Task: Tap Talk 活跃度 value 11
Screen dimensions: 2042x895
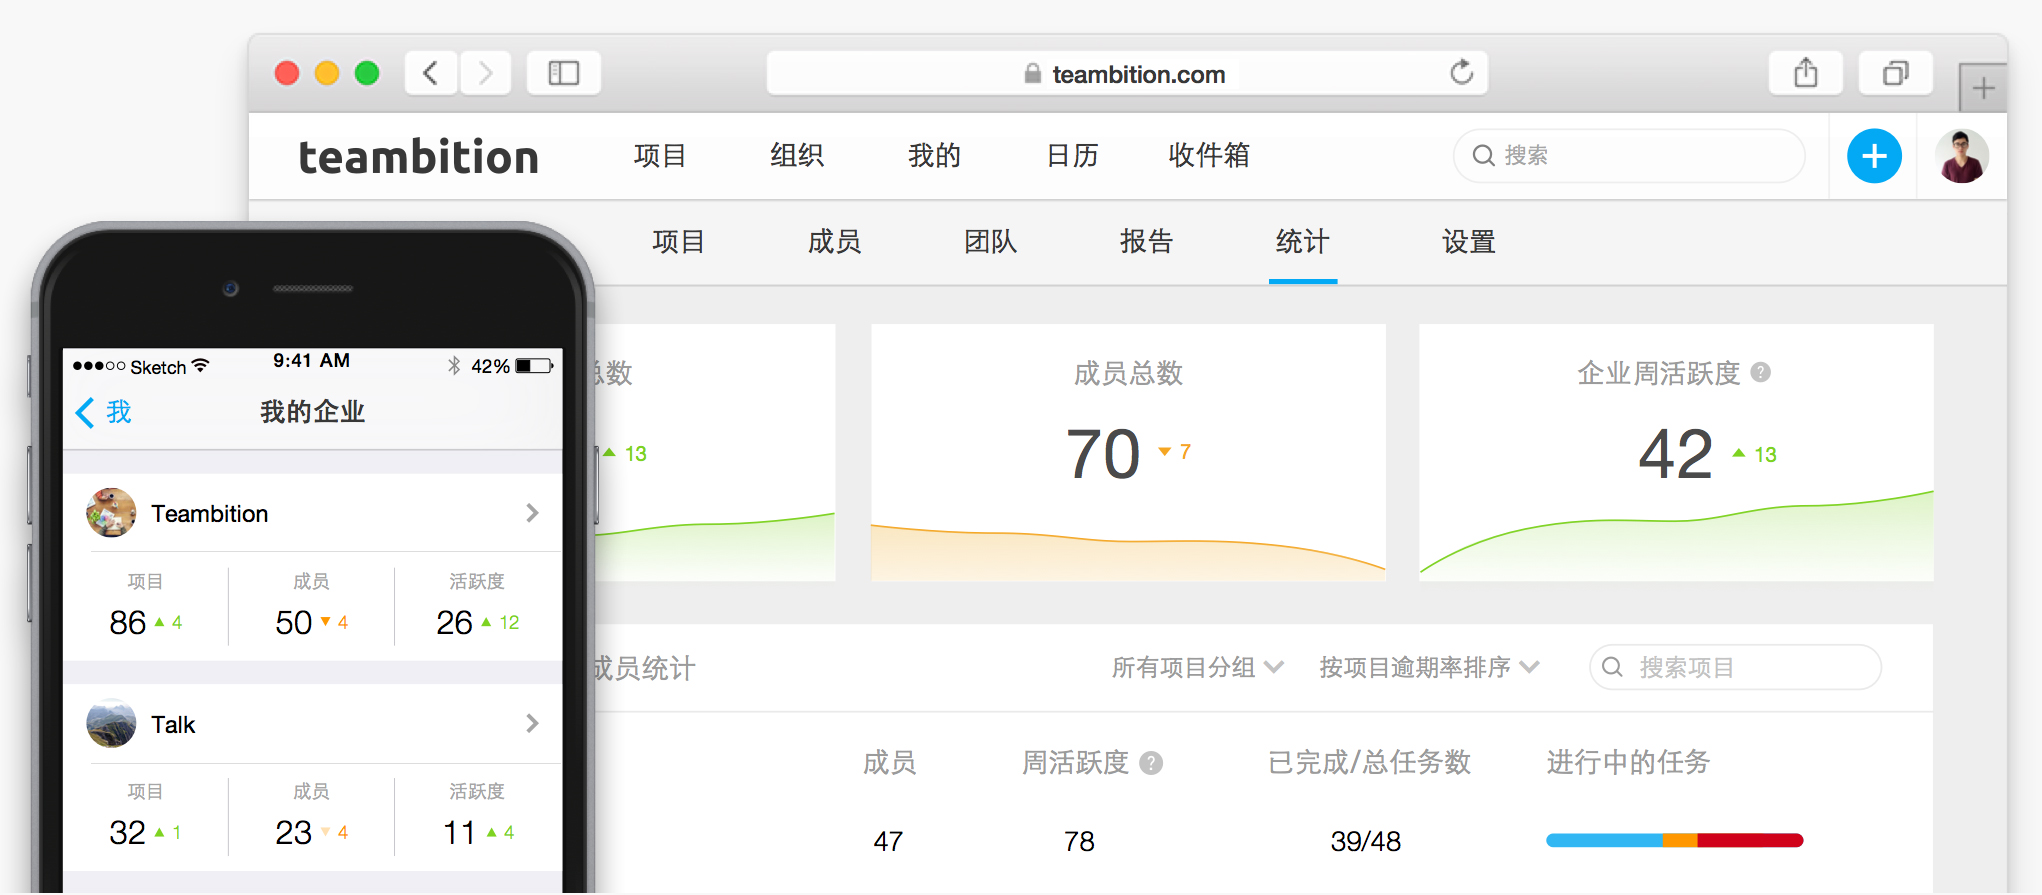Action: [x=459, y=833]
